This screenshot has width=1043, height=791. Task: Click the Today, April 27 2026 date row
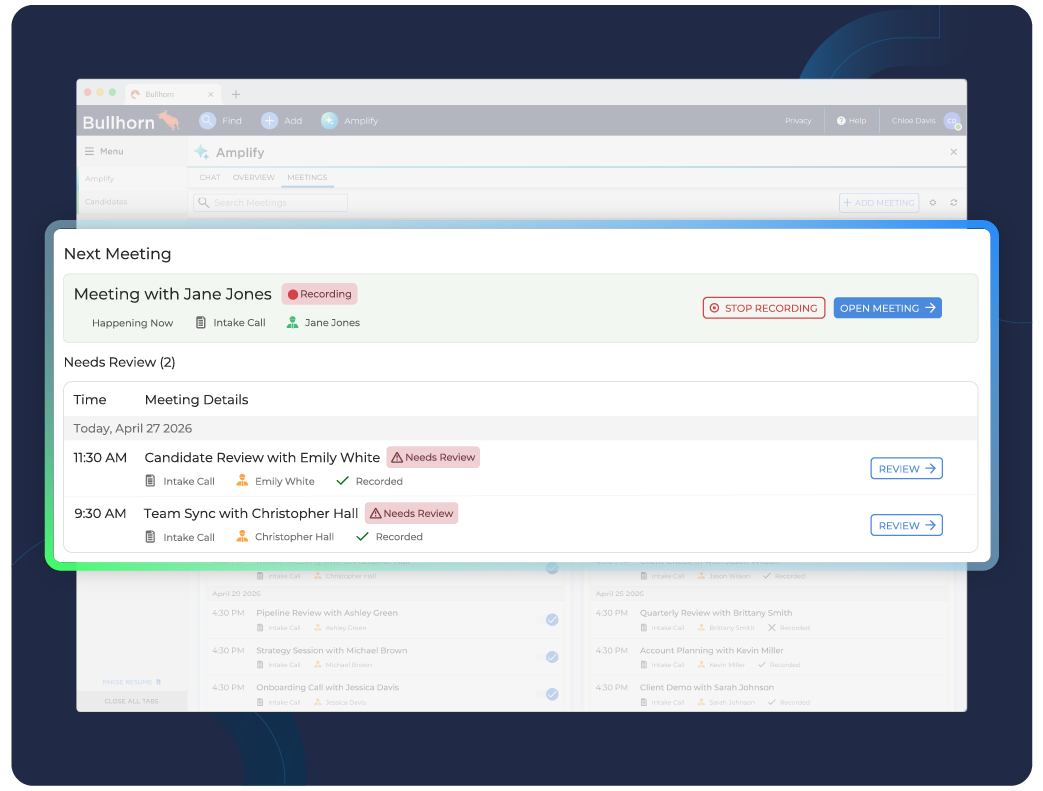(520, 428)
